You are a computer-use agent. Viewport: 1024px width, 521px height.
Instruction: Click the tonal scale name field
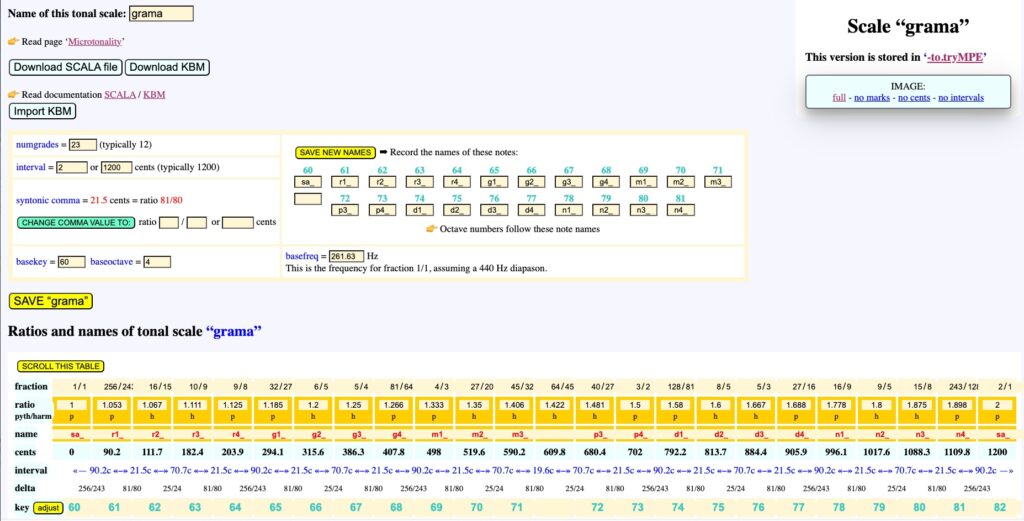point(161,14)
